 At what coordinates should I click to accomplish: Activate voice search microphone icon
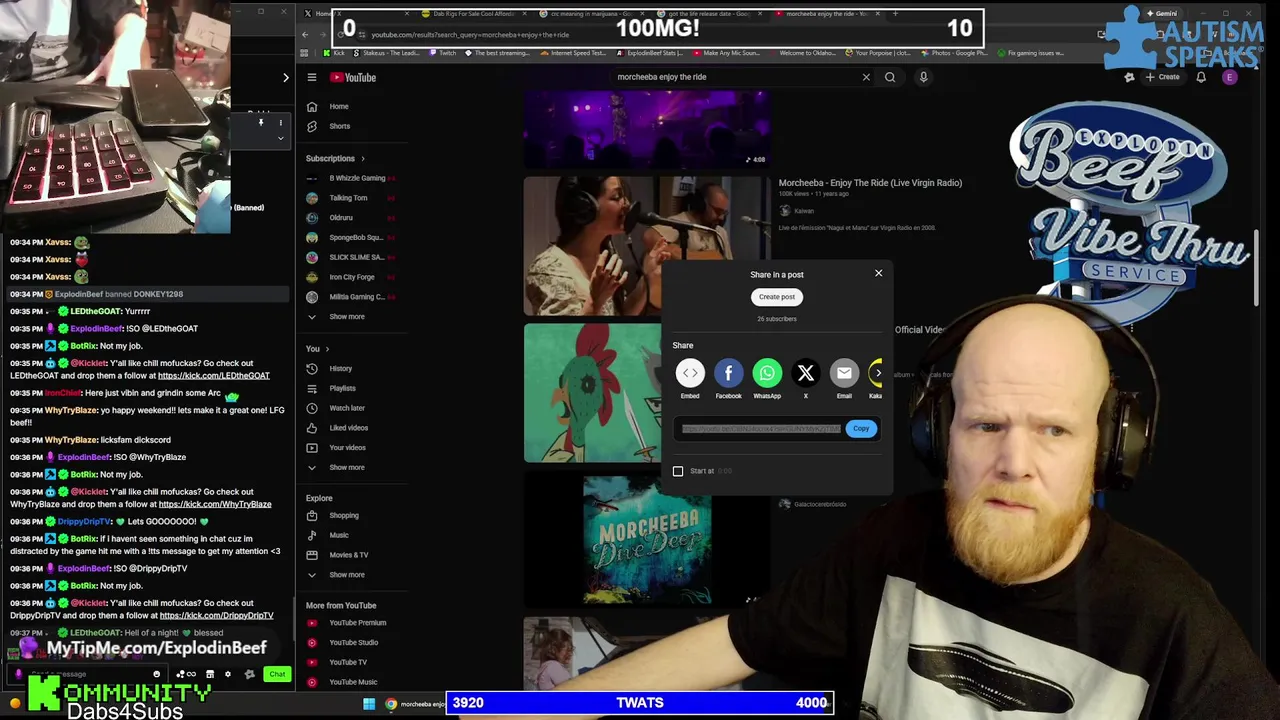[x=923, y=77]
